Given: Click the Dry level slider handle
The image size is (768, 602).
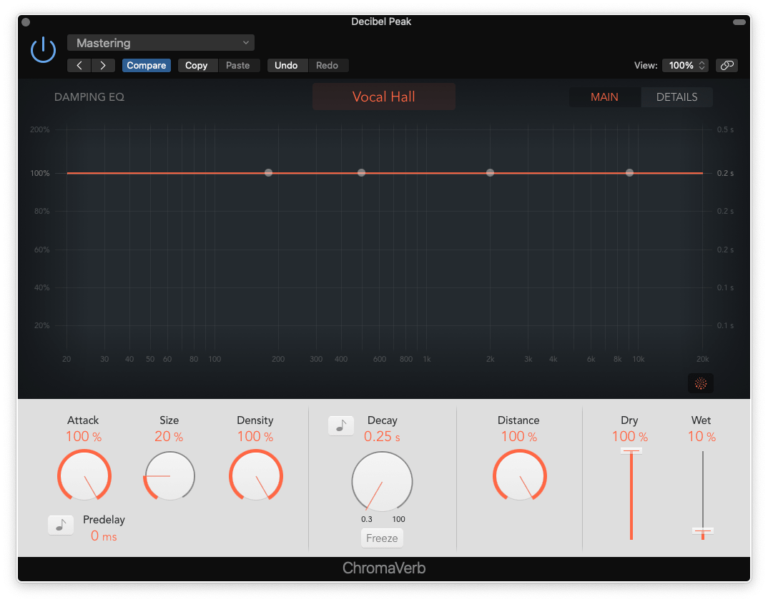Looking at the screenshot, I should [630, 451].
